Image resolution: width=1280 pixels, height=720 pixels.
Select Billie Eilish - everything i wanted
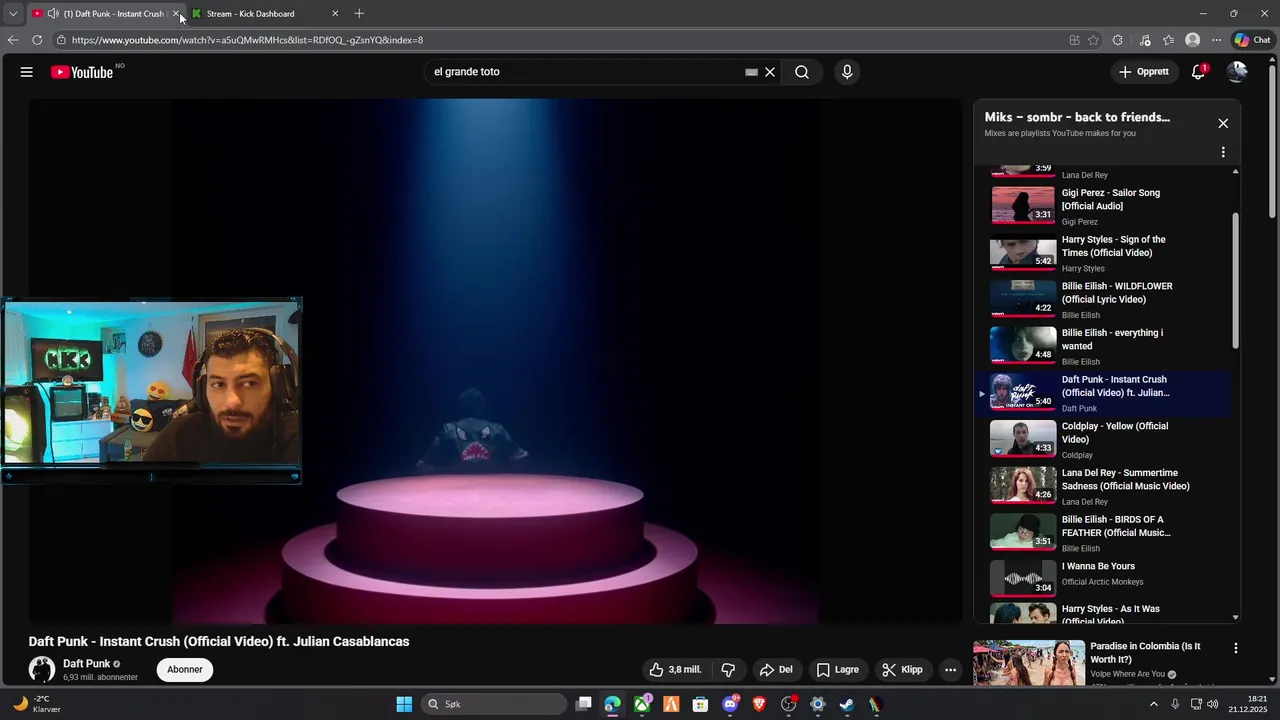tap(1105, 346)
